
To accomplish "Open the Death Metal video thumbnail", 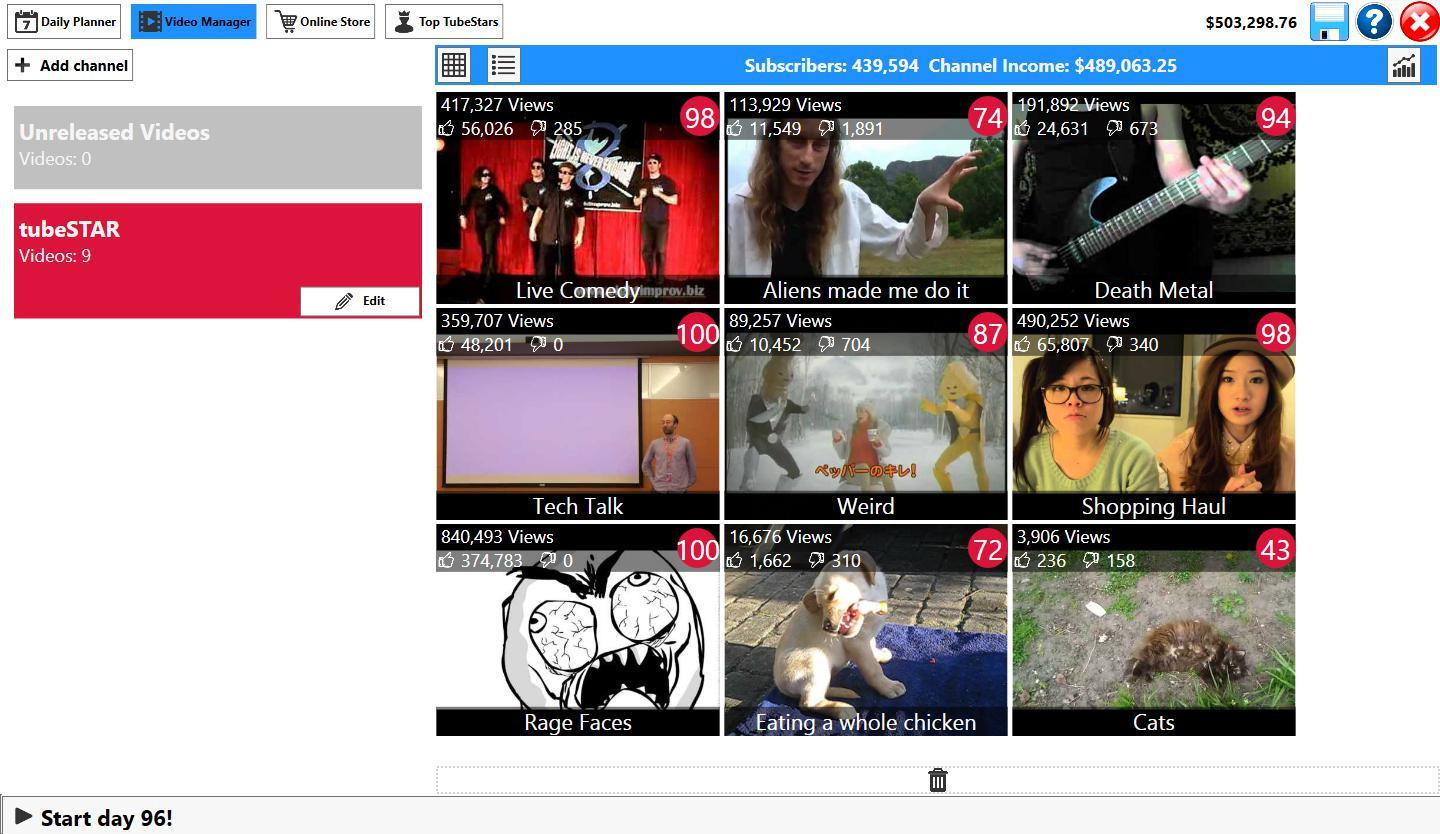I will tap(1154, 198).
